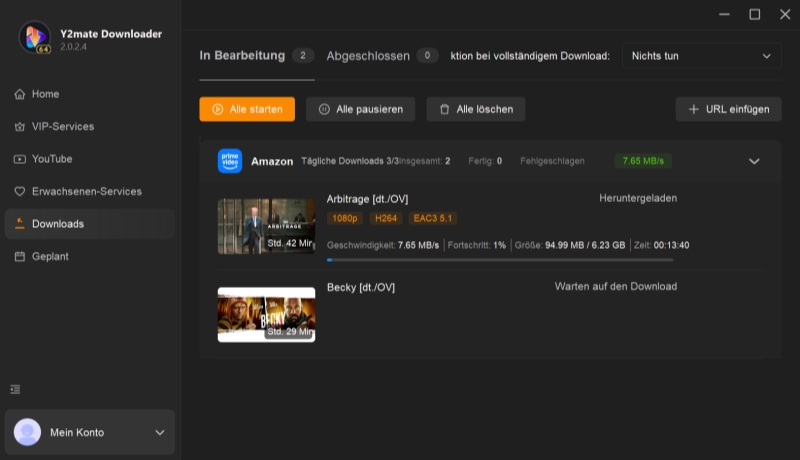Minimize the Y2mate window
This screenshot has height=460, width=800.
pos(724,14)
